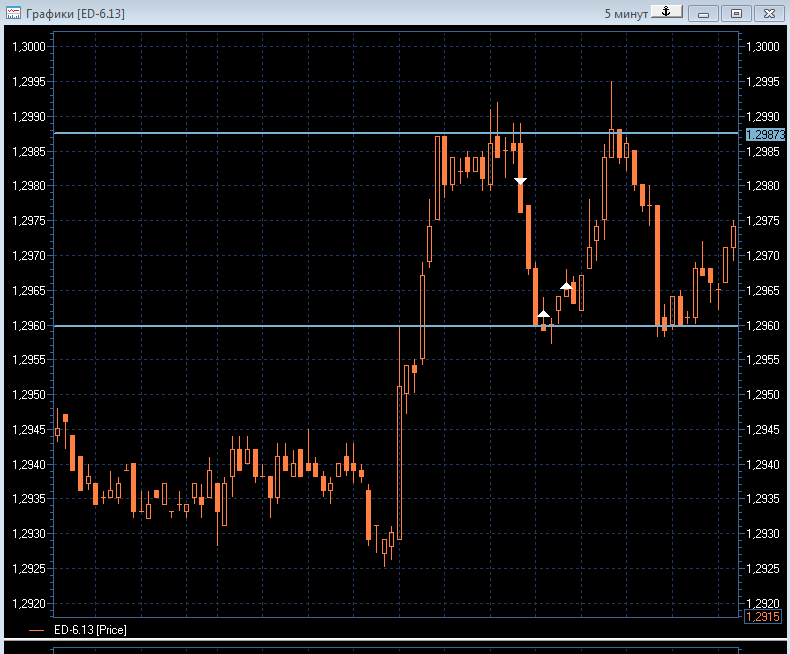The height and width of the screenshot is (654, 790).
Task: Click the left axis label 1,2950
Action: click(29, 395)
